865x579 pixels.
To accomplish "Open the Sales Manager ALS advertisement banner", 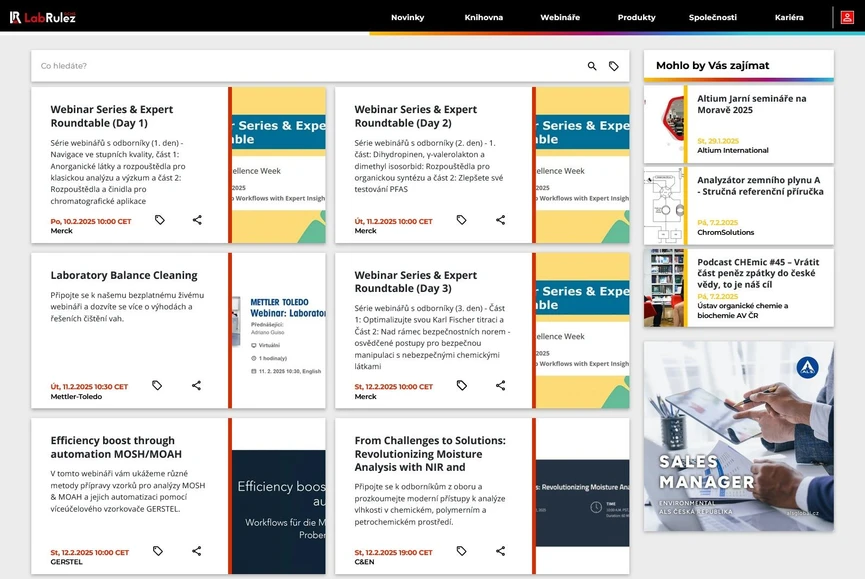I will pos(738,436).
